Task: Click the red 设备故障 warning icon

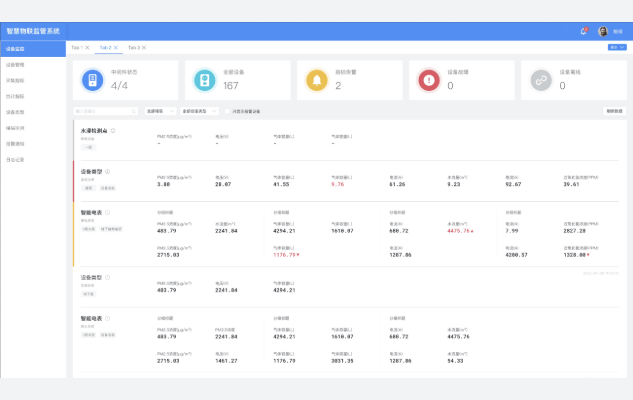Action: point(428,80)
